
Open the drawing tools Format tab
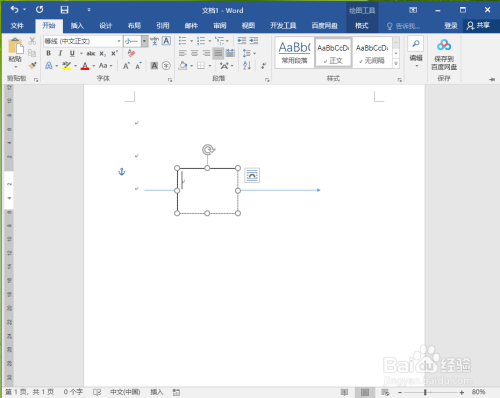362,25
